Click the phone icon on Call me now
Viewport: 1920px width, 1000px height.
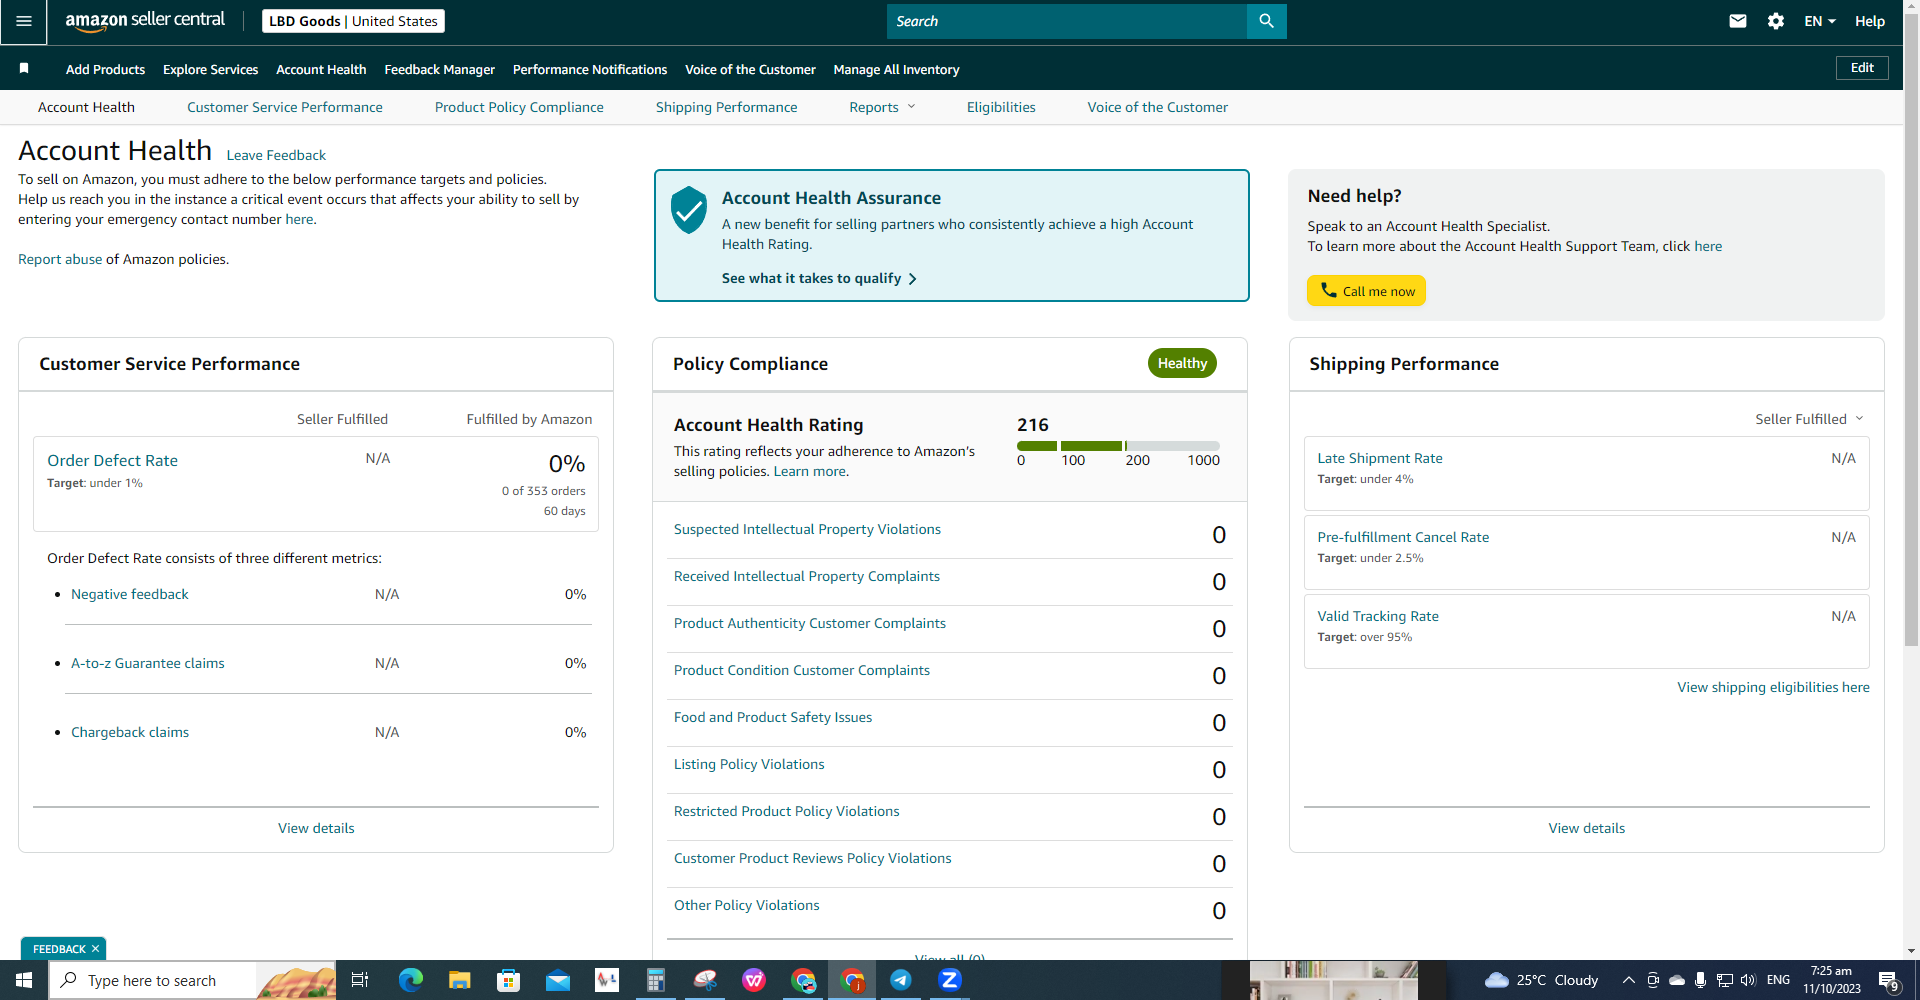point(1329,290)
